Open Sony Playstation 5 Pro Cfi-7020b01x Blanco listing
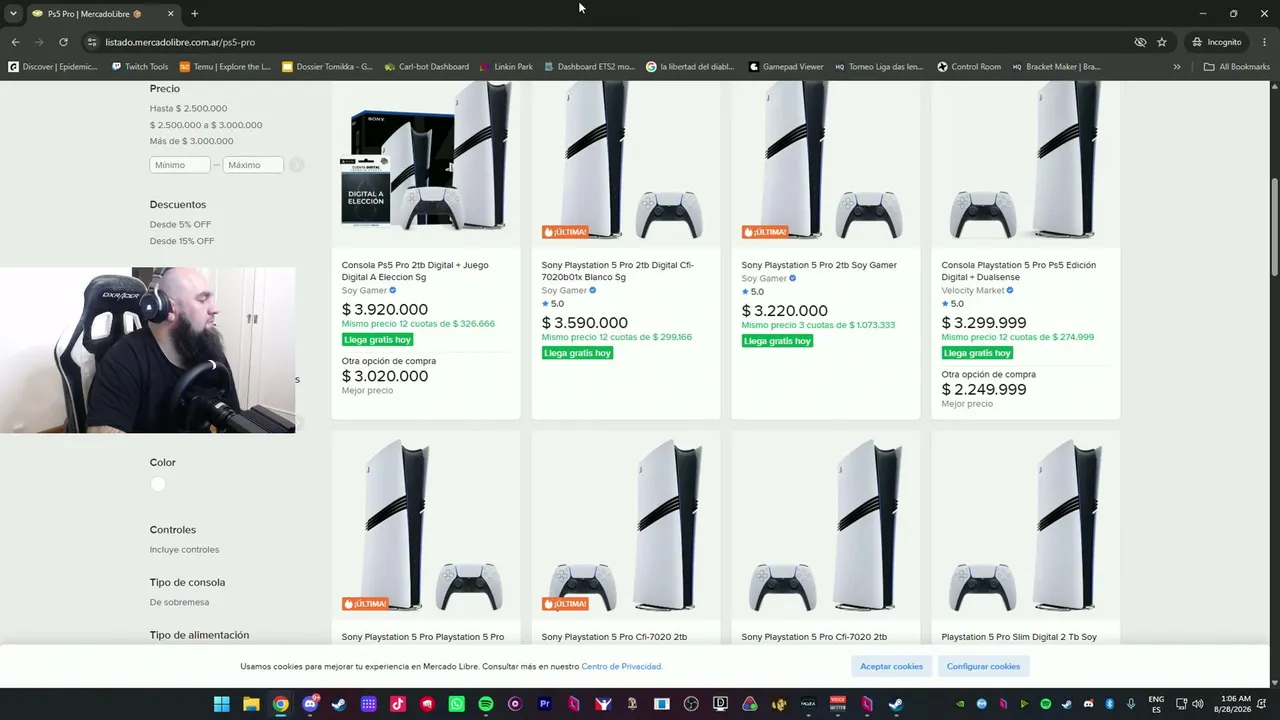Image resolution: width=1280 pixels, height=720 pixels. coord(618,271)
